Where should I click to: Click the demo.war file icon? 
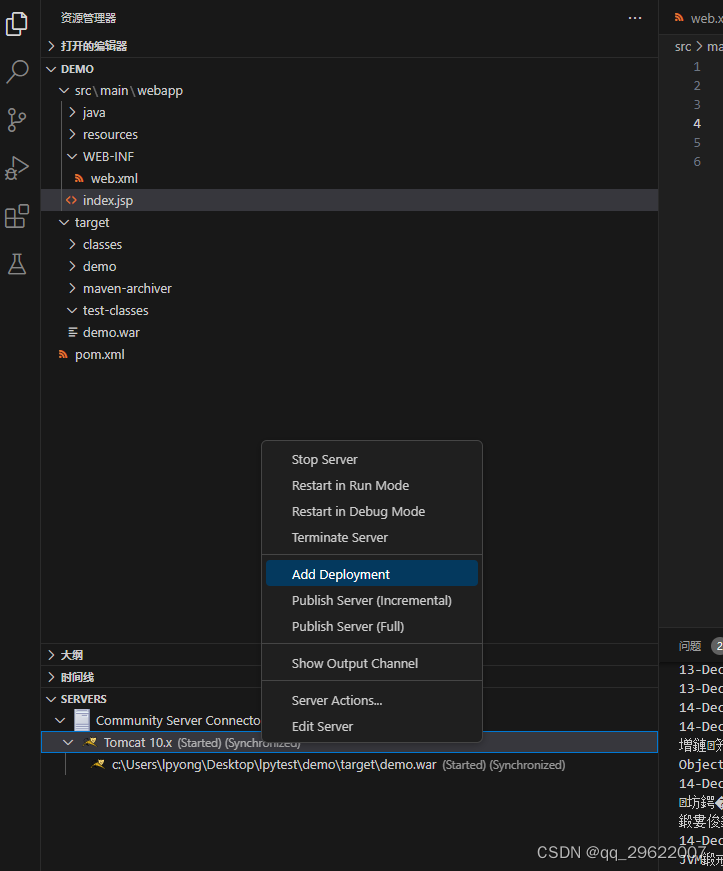point(72,332)
